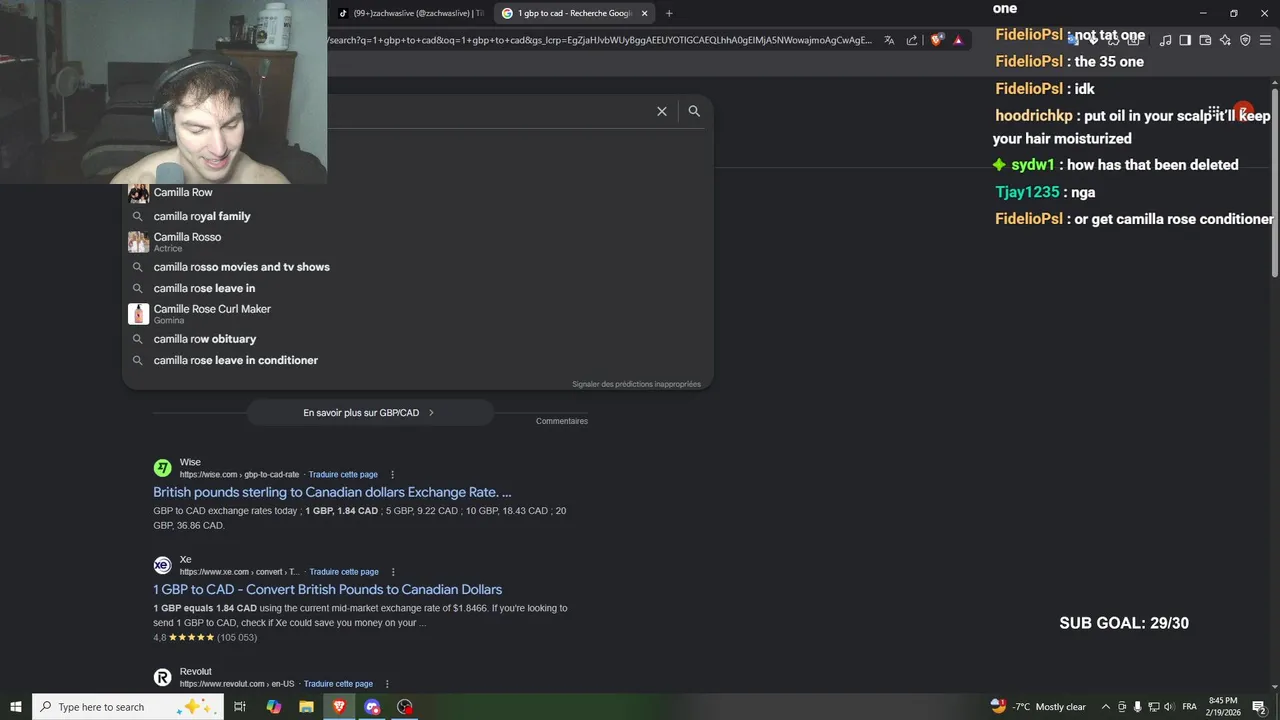Open the Windows Start menu
The width and height of the screenshot is (1280, 720).
point(15,707)
